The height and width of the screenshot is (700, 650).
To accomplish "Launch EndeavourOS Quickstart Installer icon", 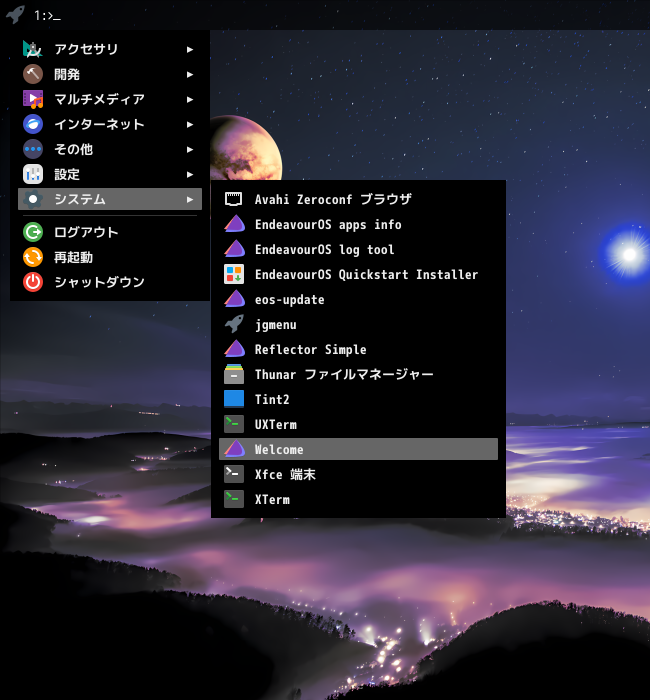I will [x=233, y=274].
